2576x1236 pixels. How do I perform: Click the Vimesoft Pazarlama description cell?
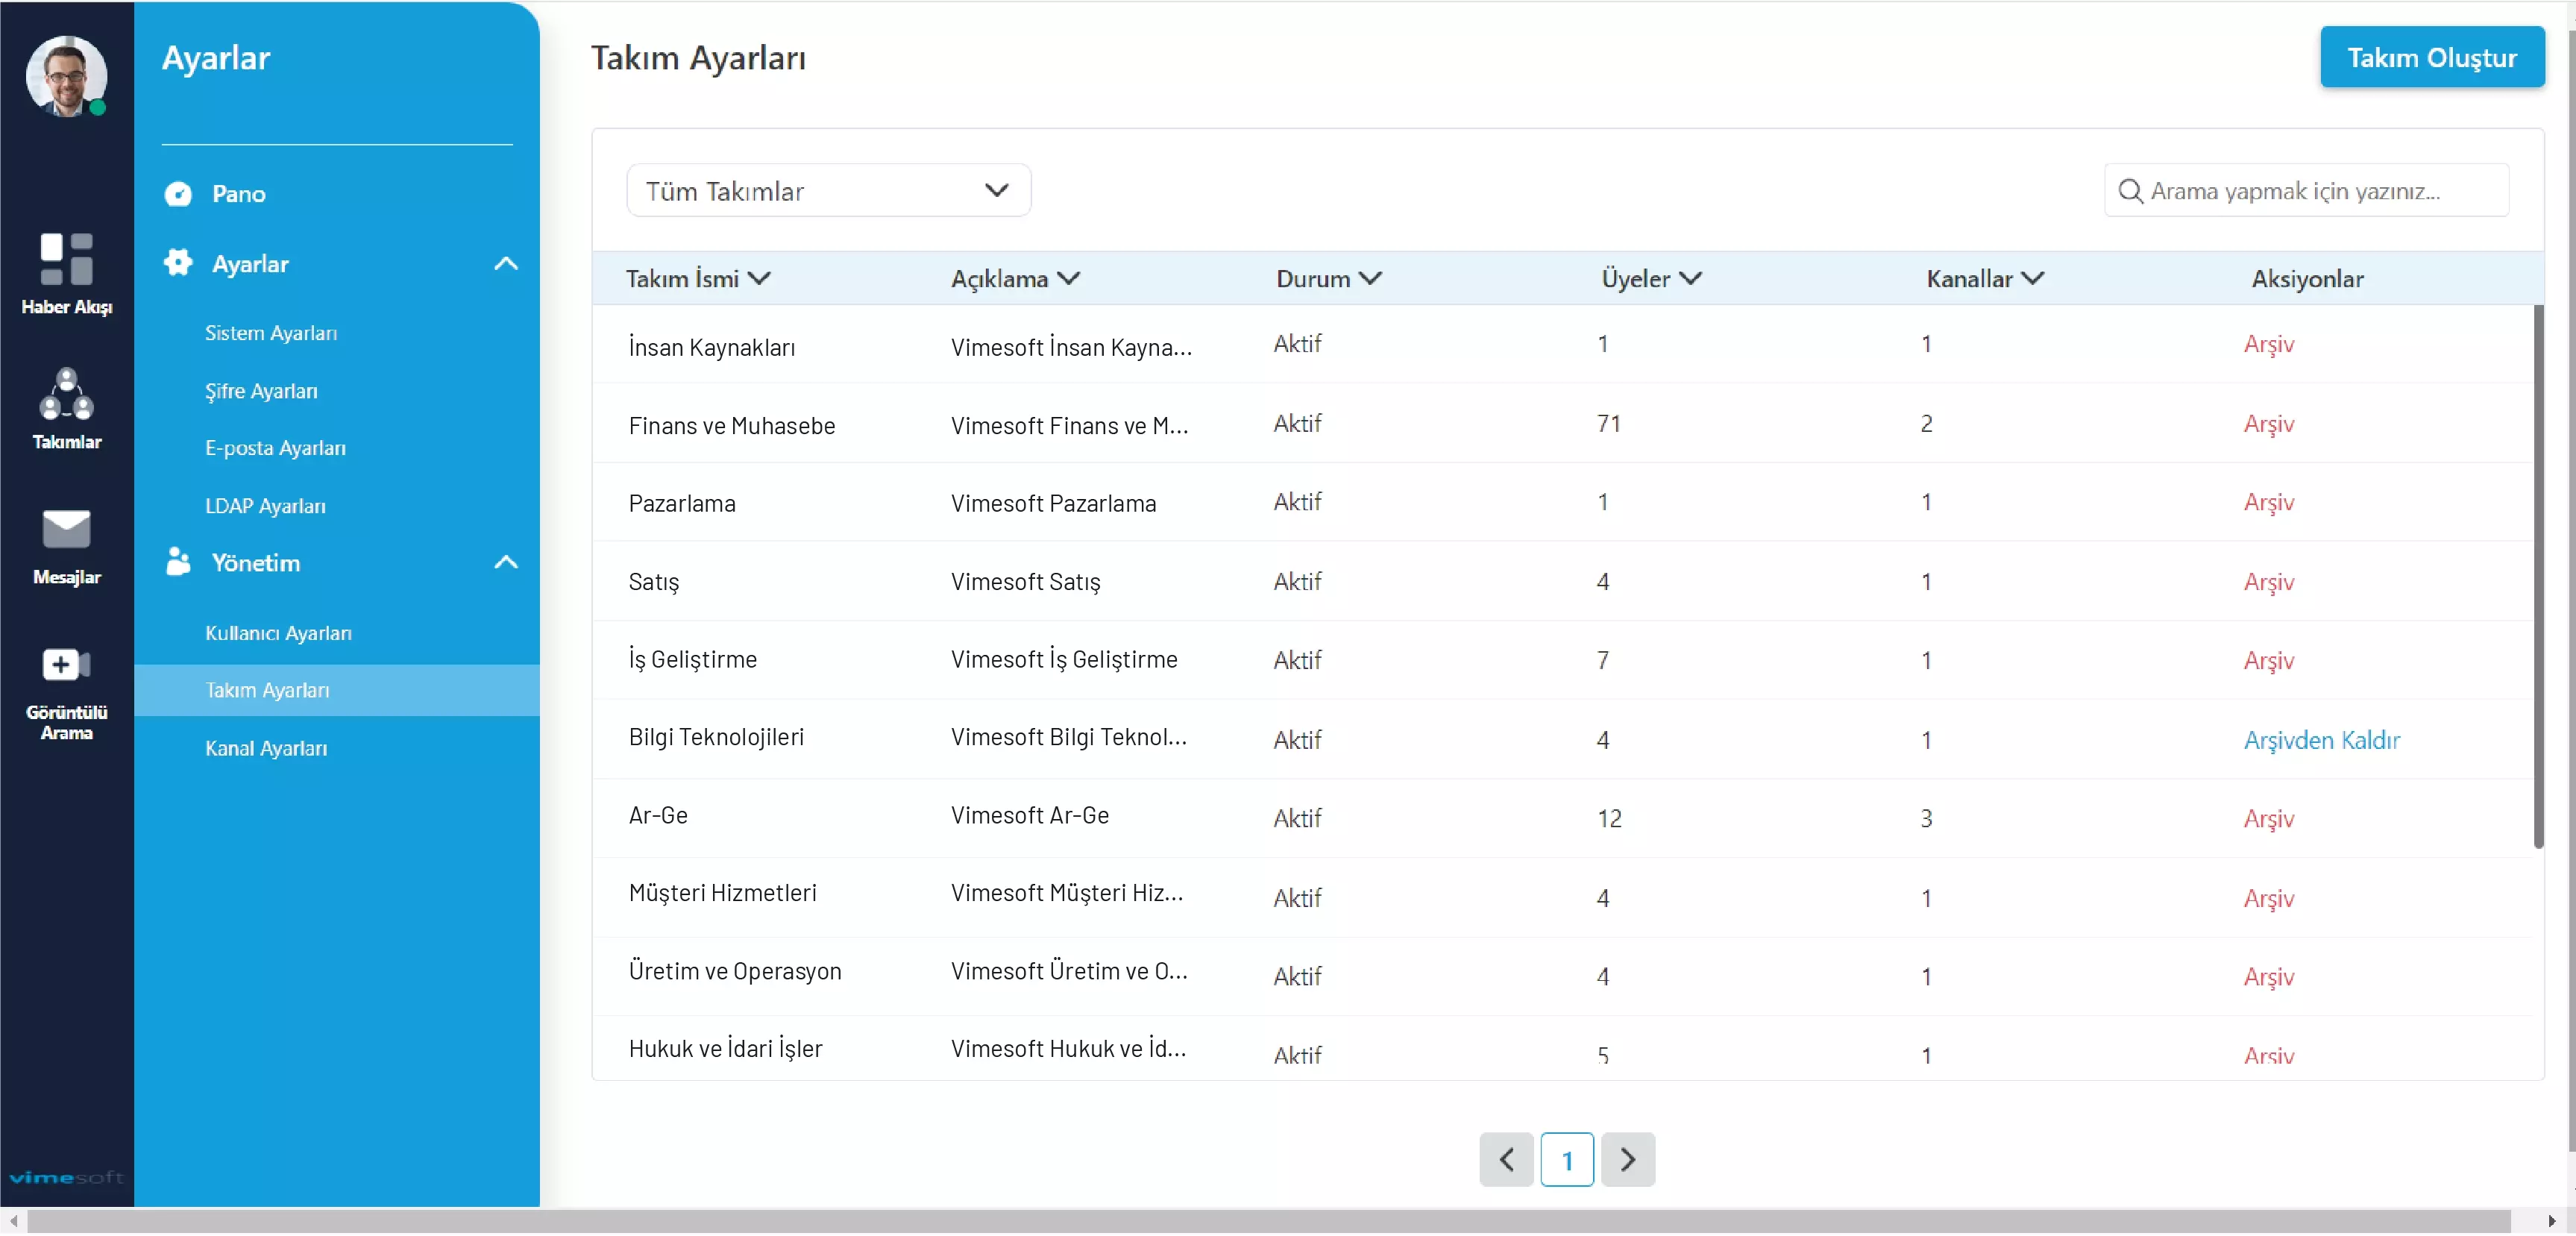coord(1053,504)
